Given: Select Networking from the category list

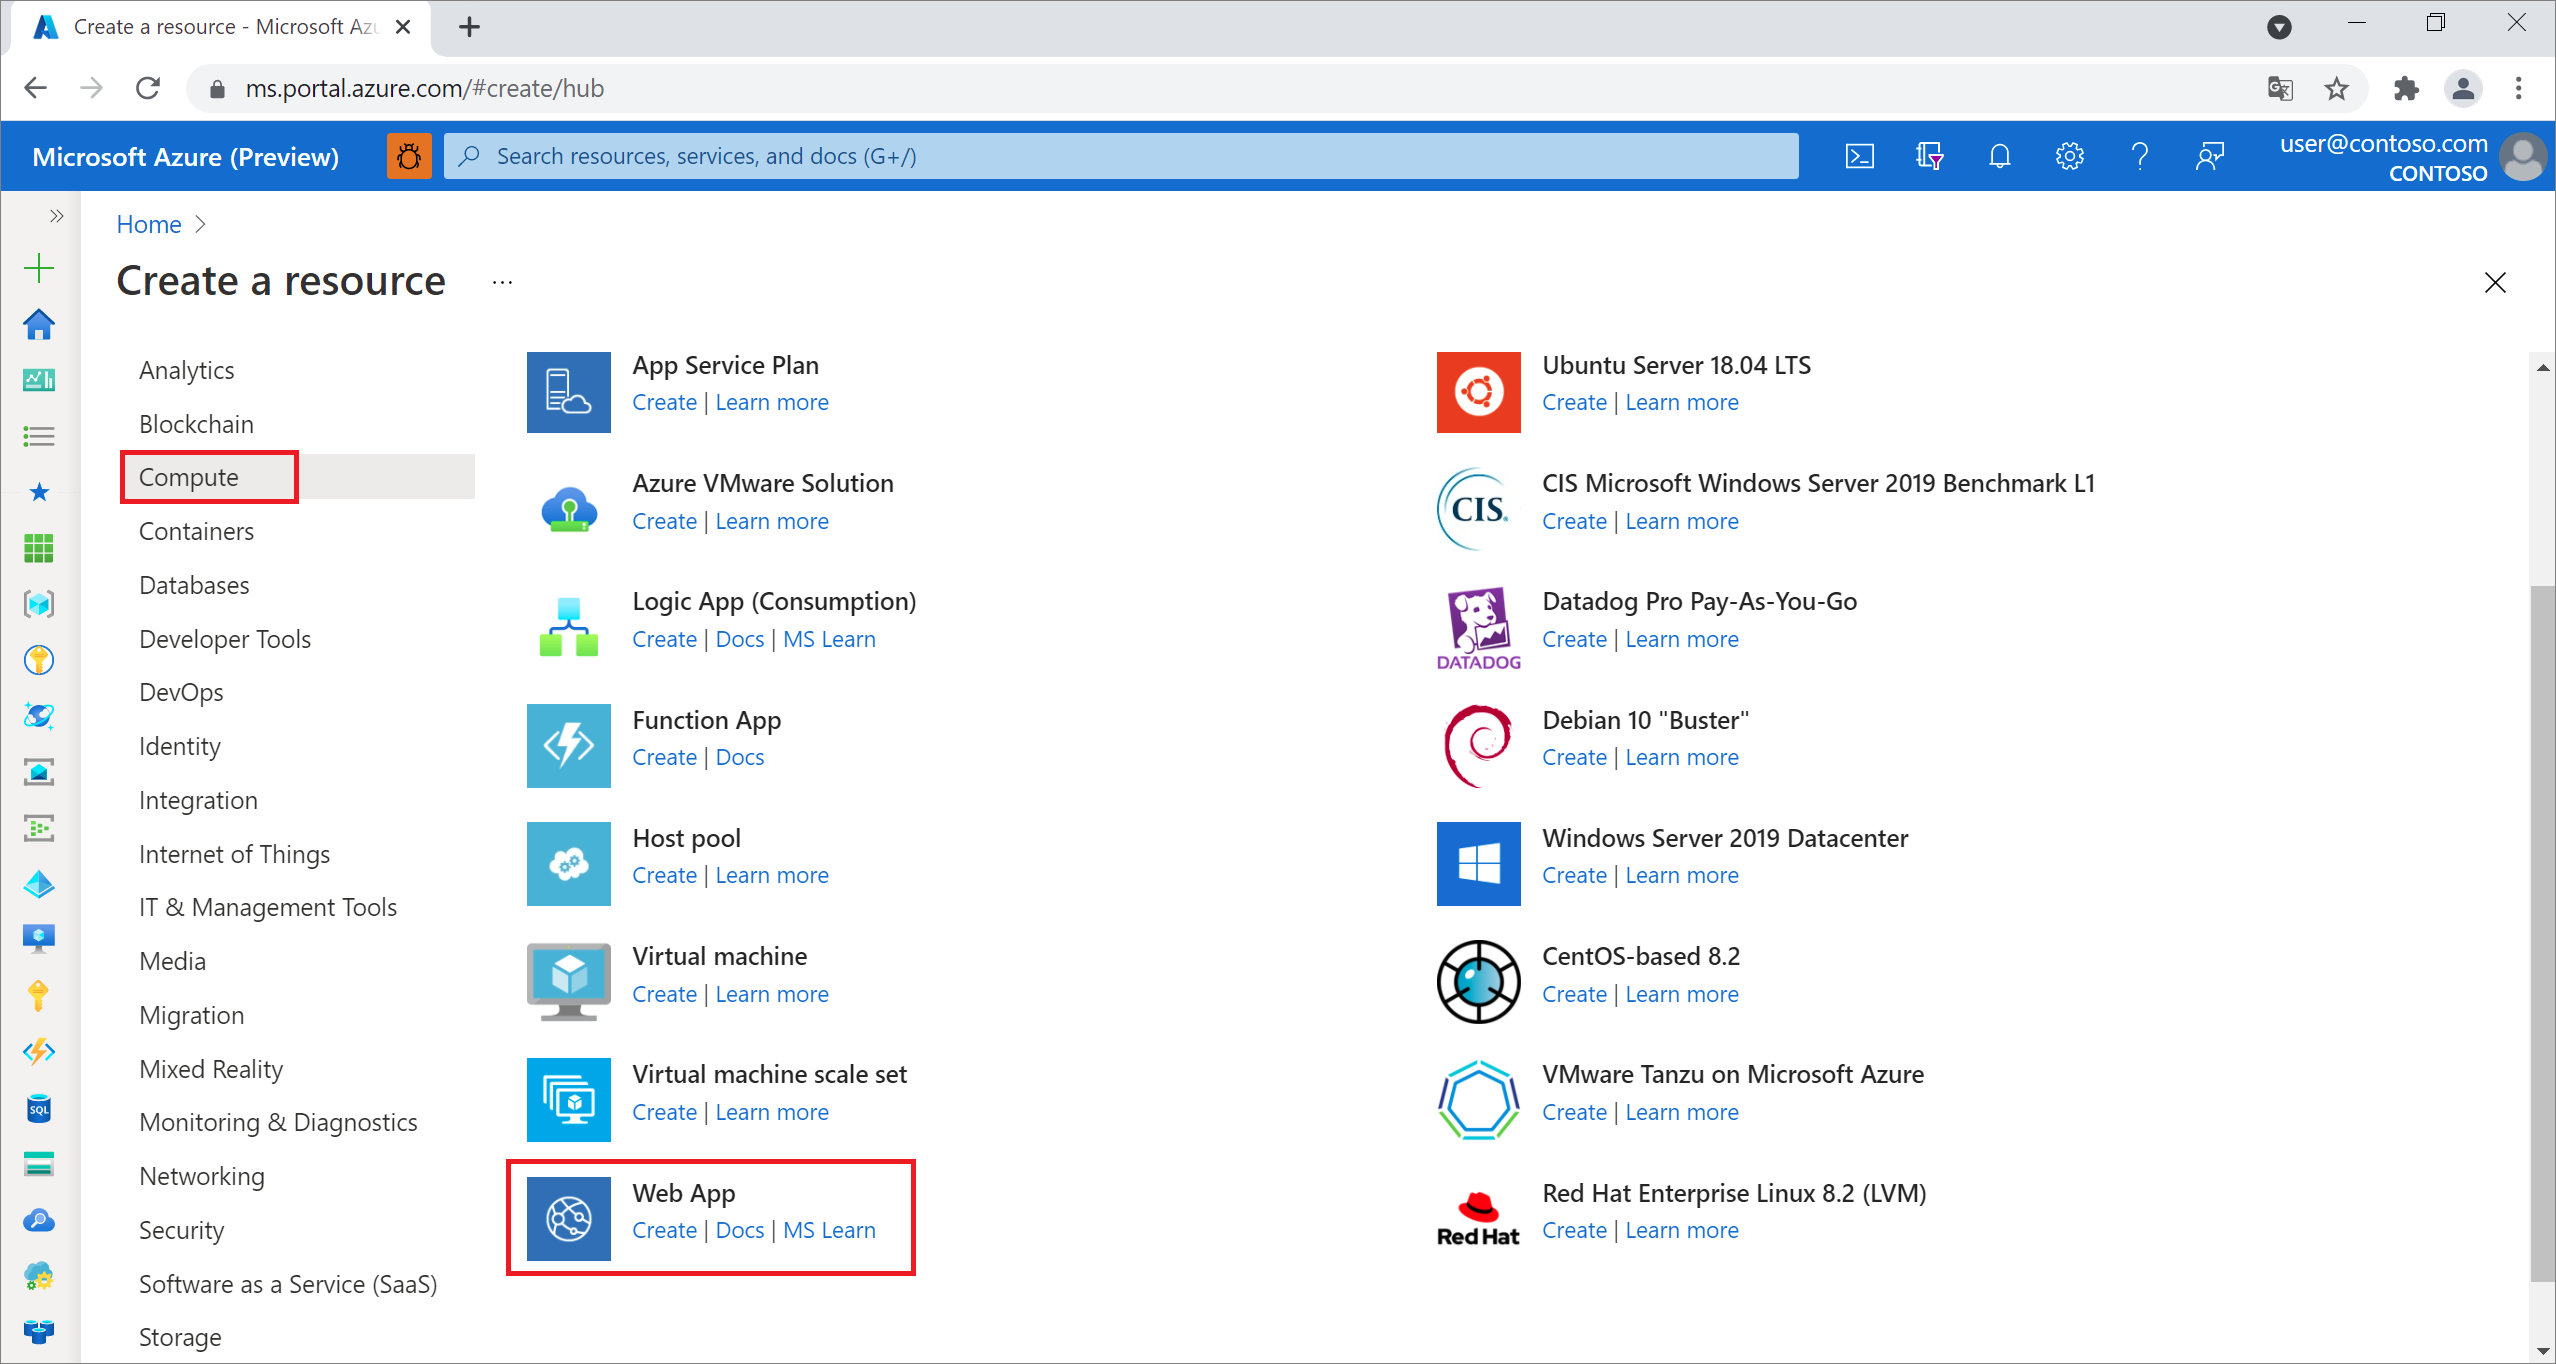Looking at the screenshot, I should (201, 1176).
